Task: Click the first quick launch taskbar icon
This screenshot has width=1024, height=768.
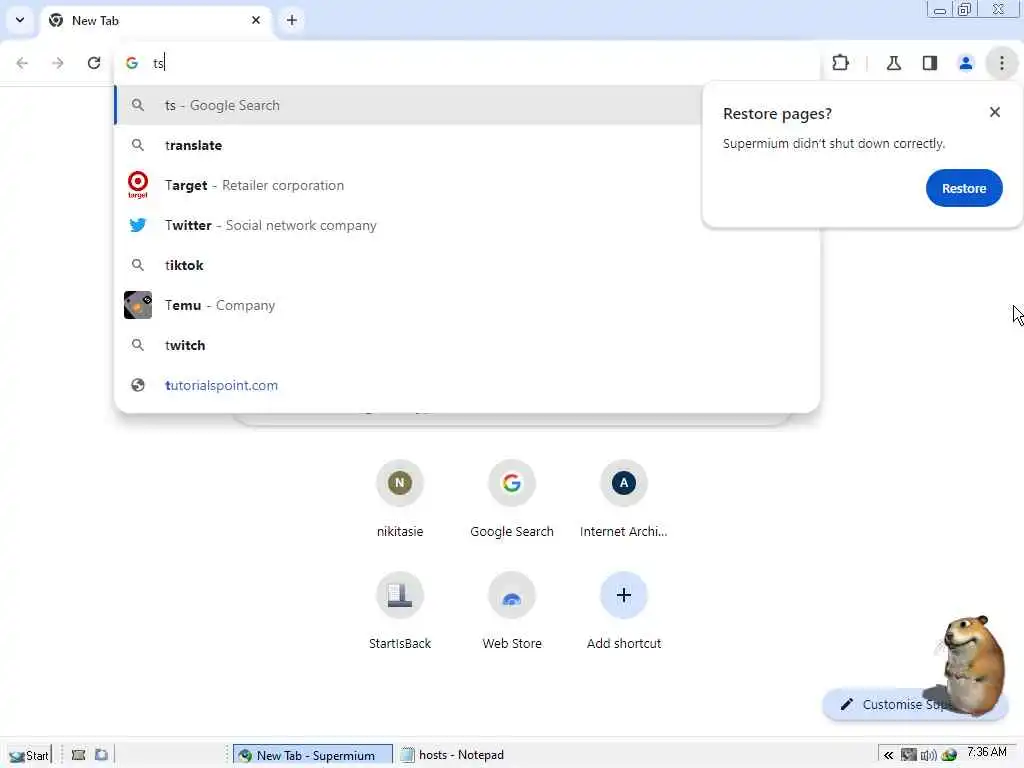Action: (x=78, y=755)
